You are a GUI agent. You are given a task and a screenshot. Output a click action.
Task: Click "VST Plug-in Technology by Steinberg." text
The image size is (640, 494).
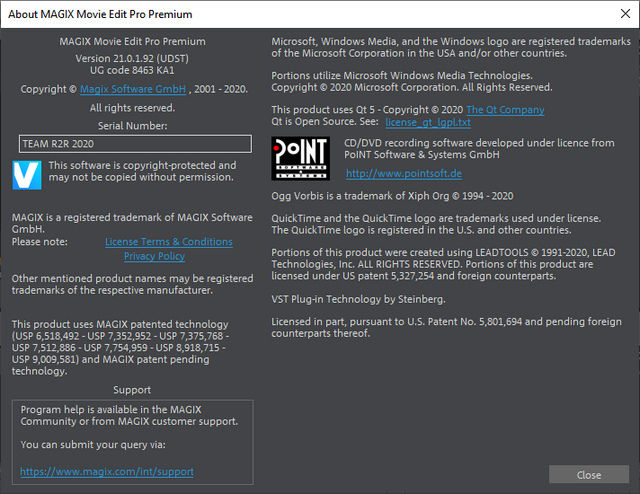coord(358,299)
